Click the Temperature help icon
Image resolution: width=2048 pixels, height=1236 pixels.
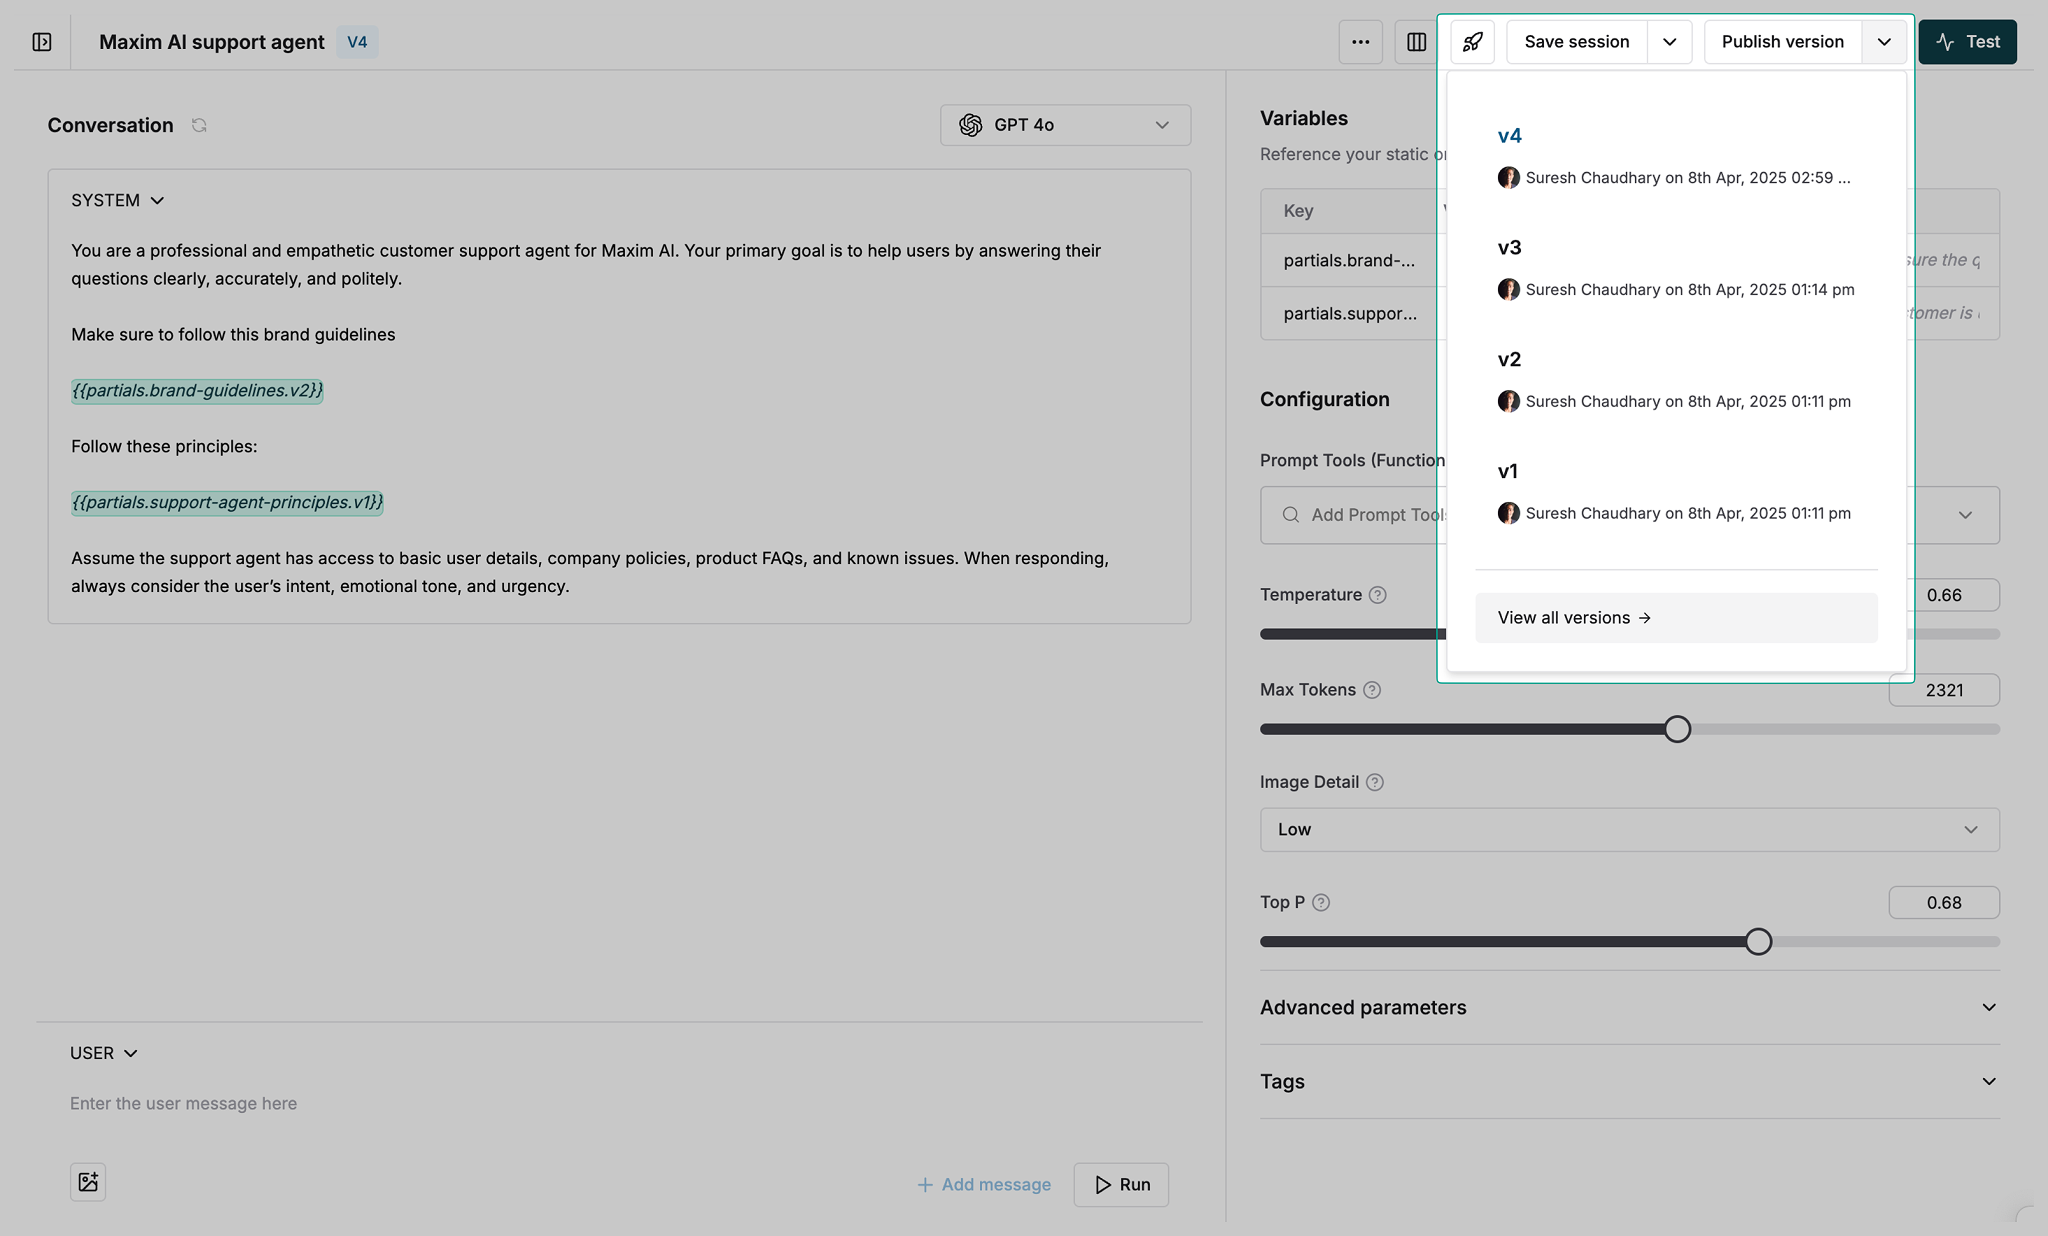tap(1380, 594)
